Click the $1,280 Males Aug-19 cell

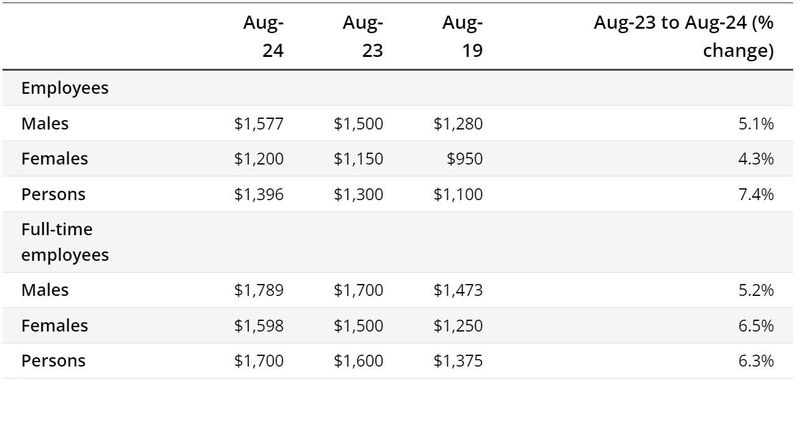[x=458, y=124]
